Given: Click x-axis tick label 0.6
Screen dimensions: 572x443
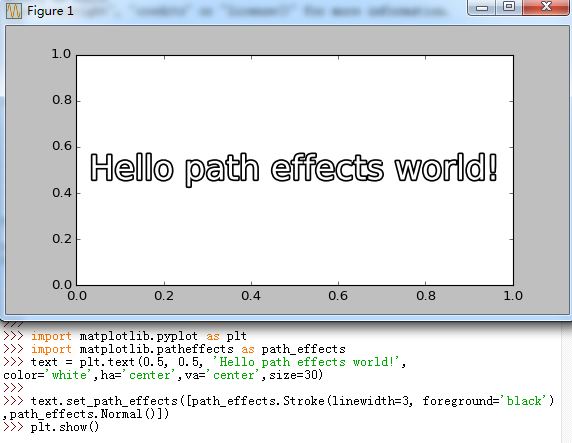Looking at the screenshot, I should 338,296.
